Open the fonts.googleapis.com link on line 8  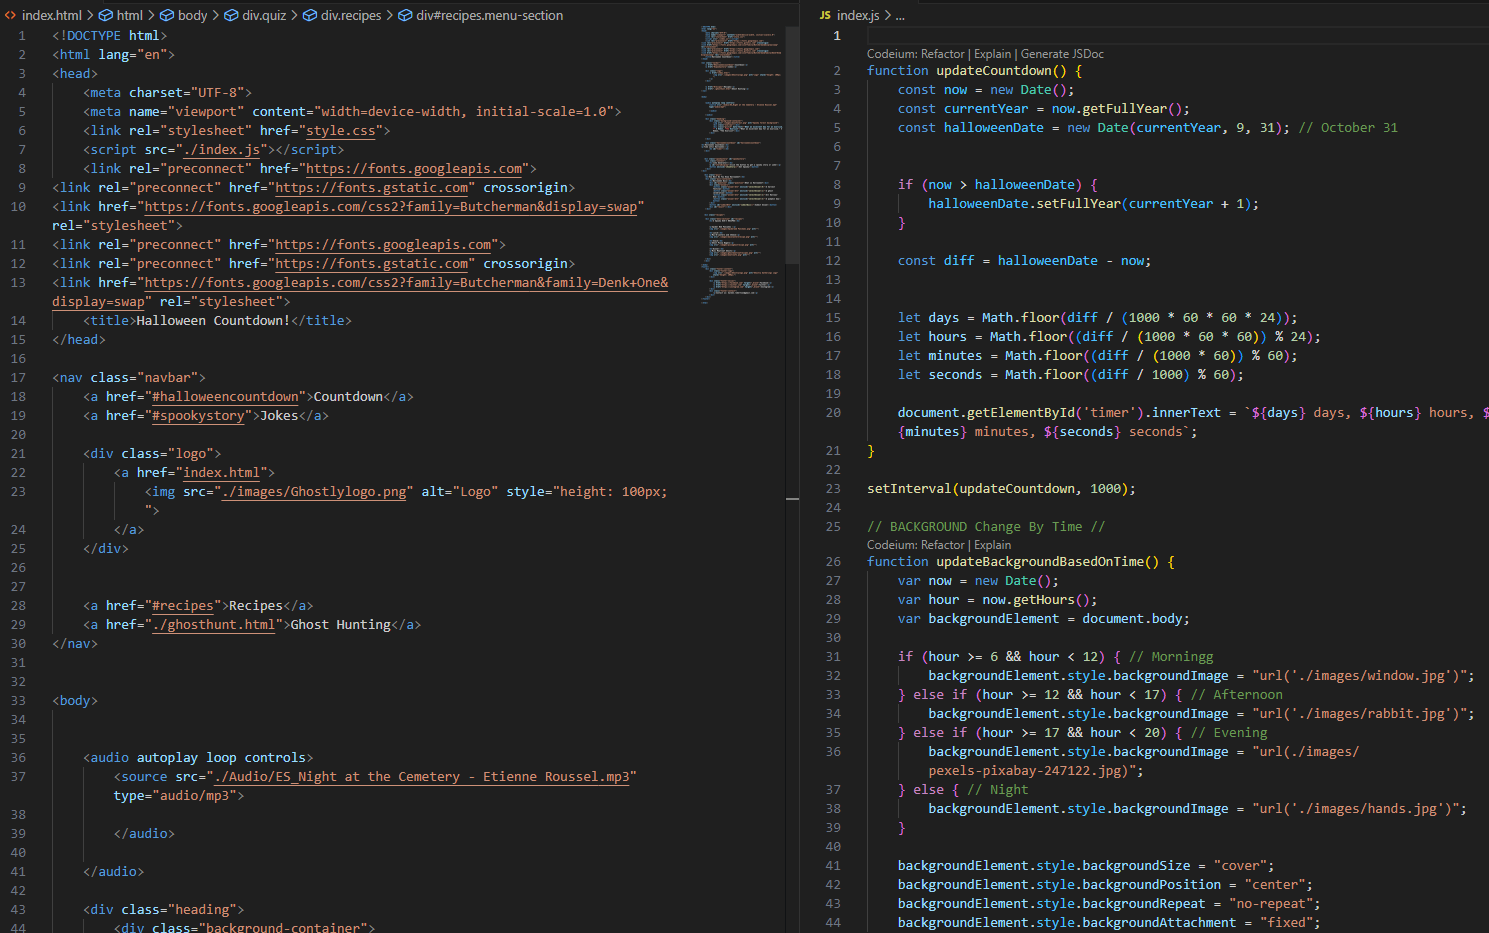[414, 169]
